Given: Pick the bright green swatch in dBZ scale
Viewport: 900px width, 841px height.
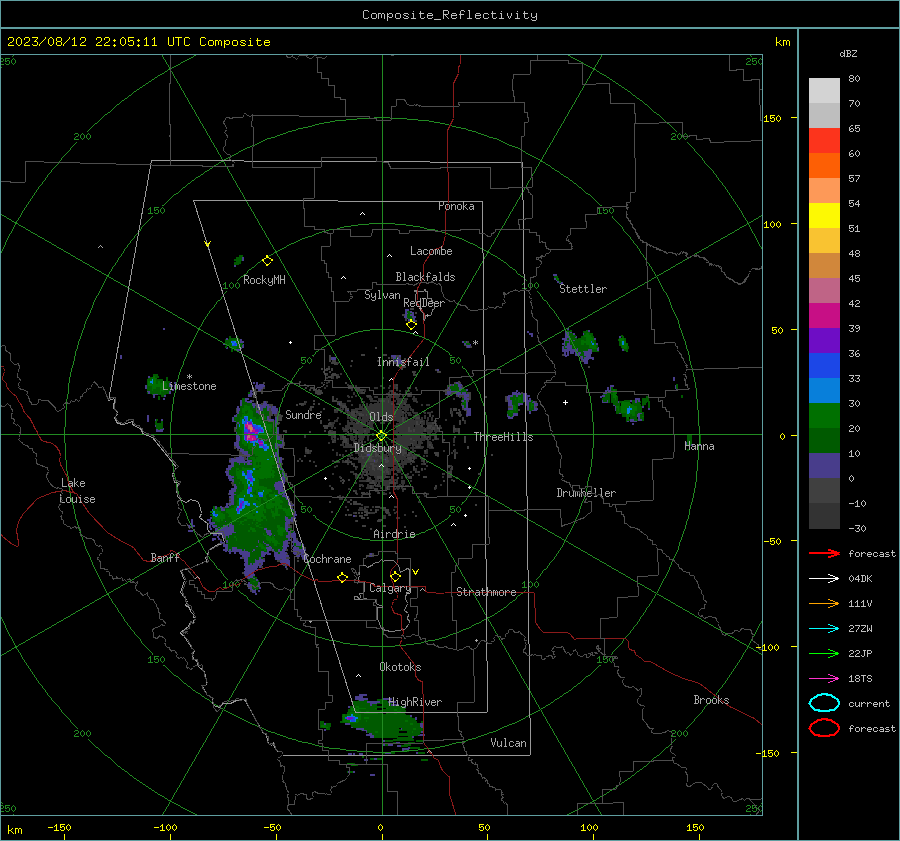Looking at the screenshot, I should pyautogui.click(x=824, y=415).
